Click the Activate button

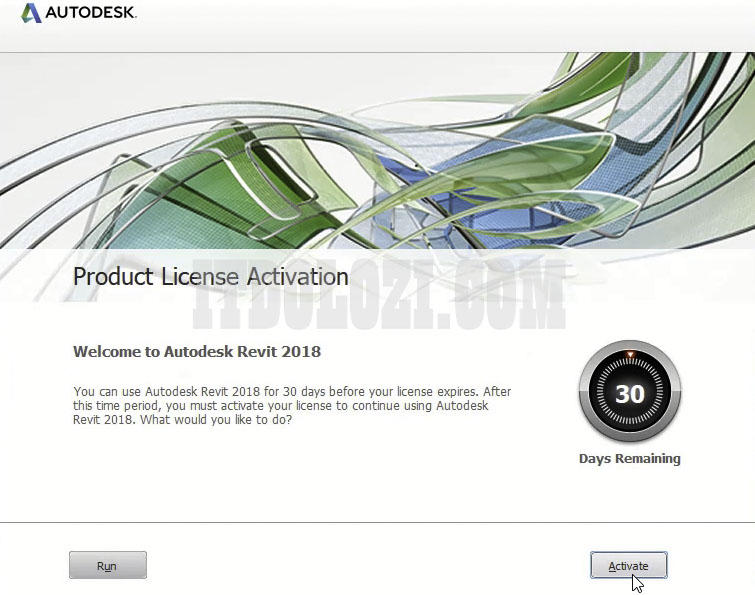pyautogui.click(x=628, y=566)
